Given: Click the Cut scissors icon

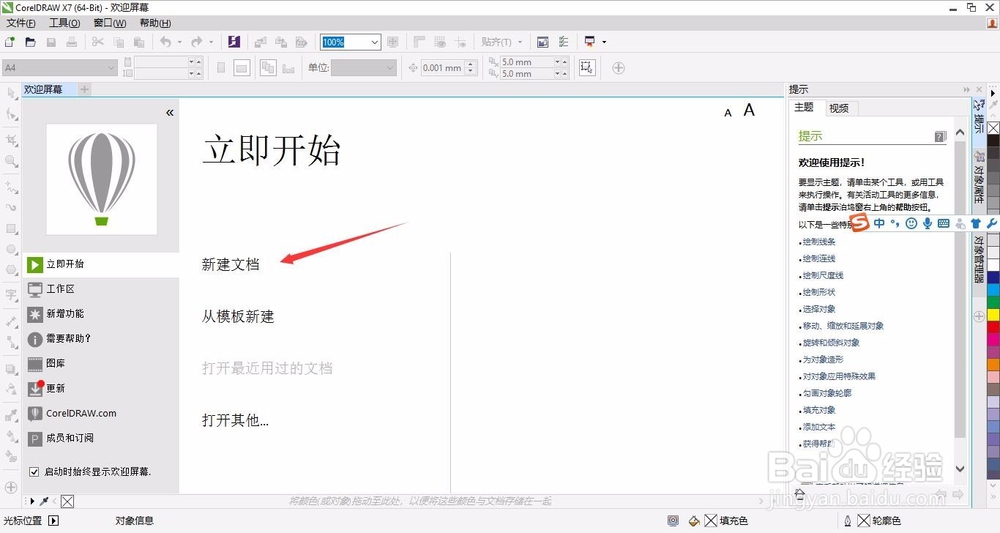Looking at the screenshot, I should click(x=98, y=42).
